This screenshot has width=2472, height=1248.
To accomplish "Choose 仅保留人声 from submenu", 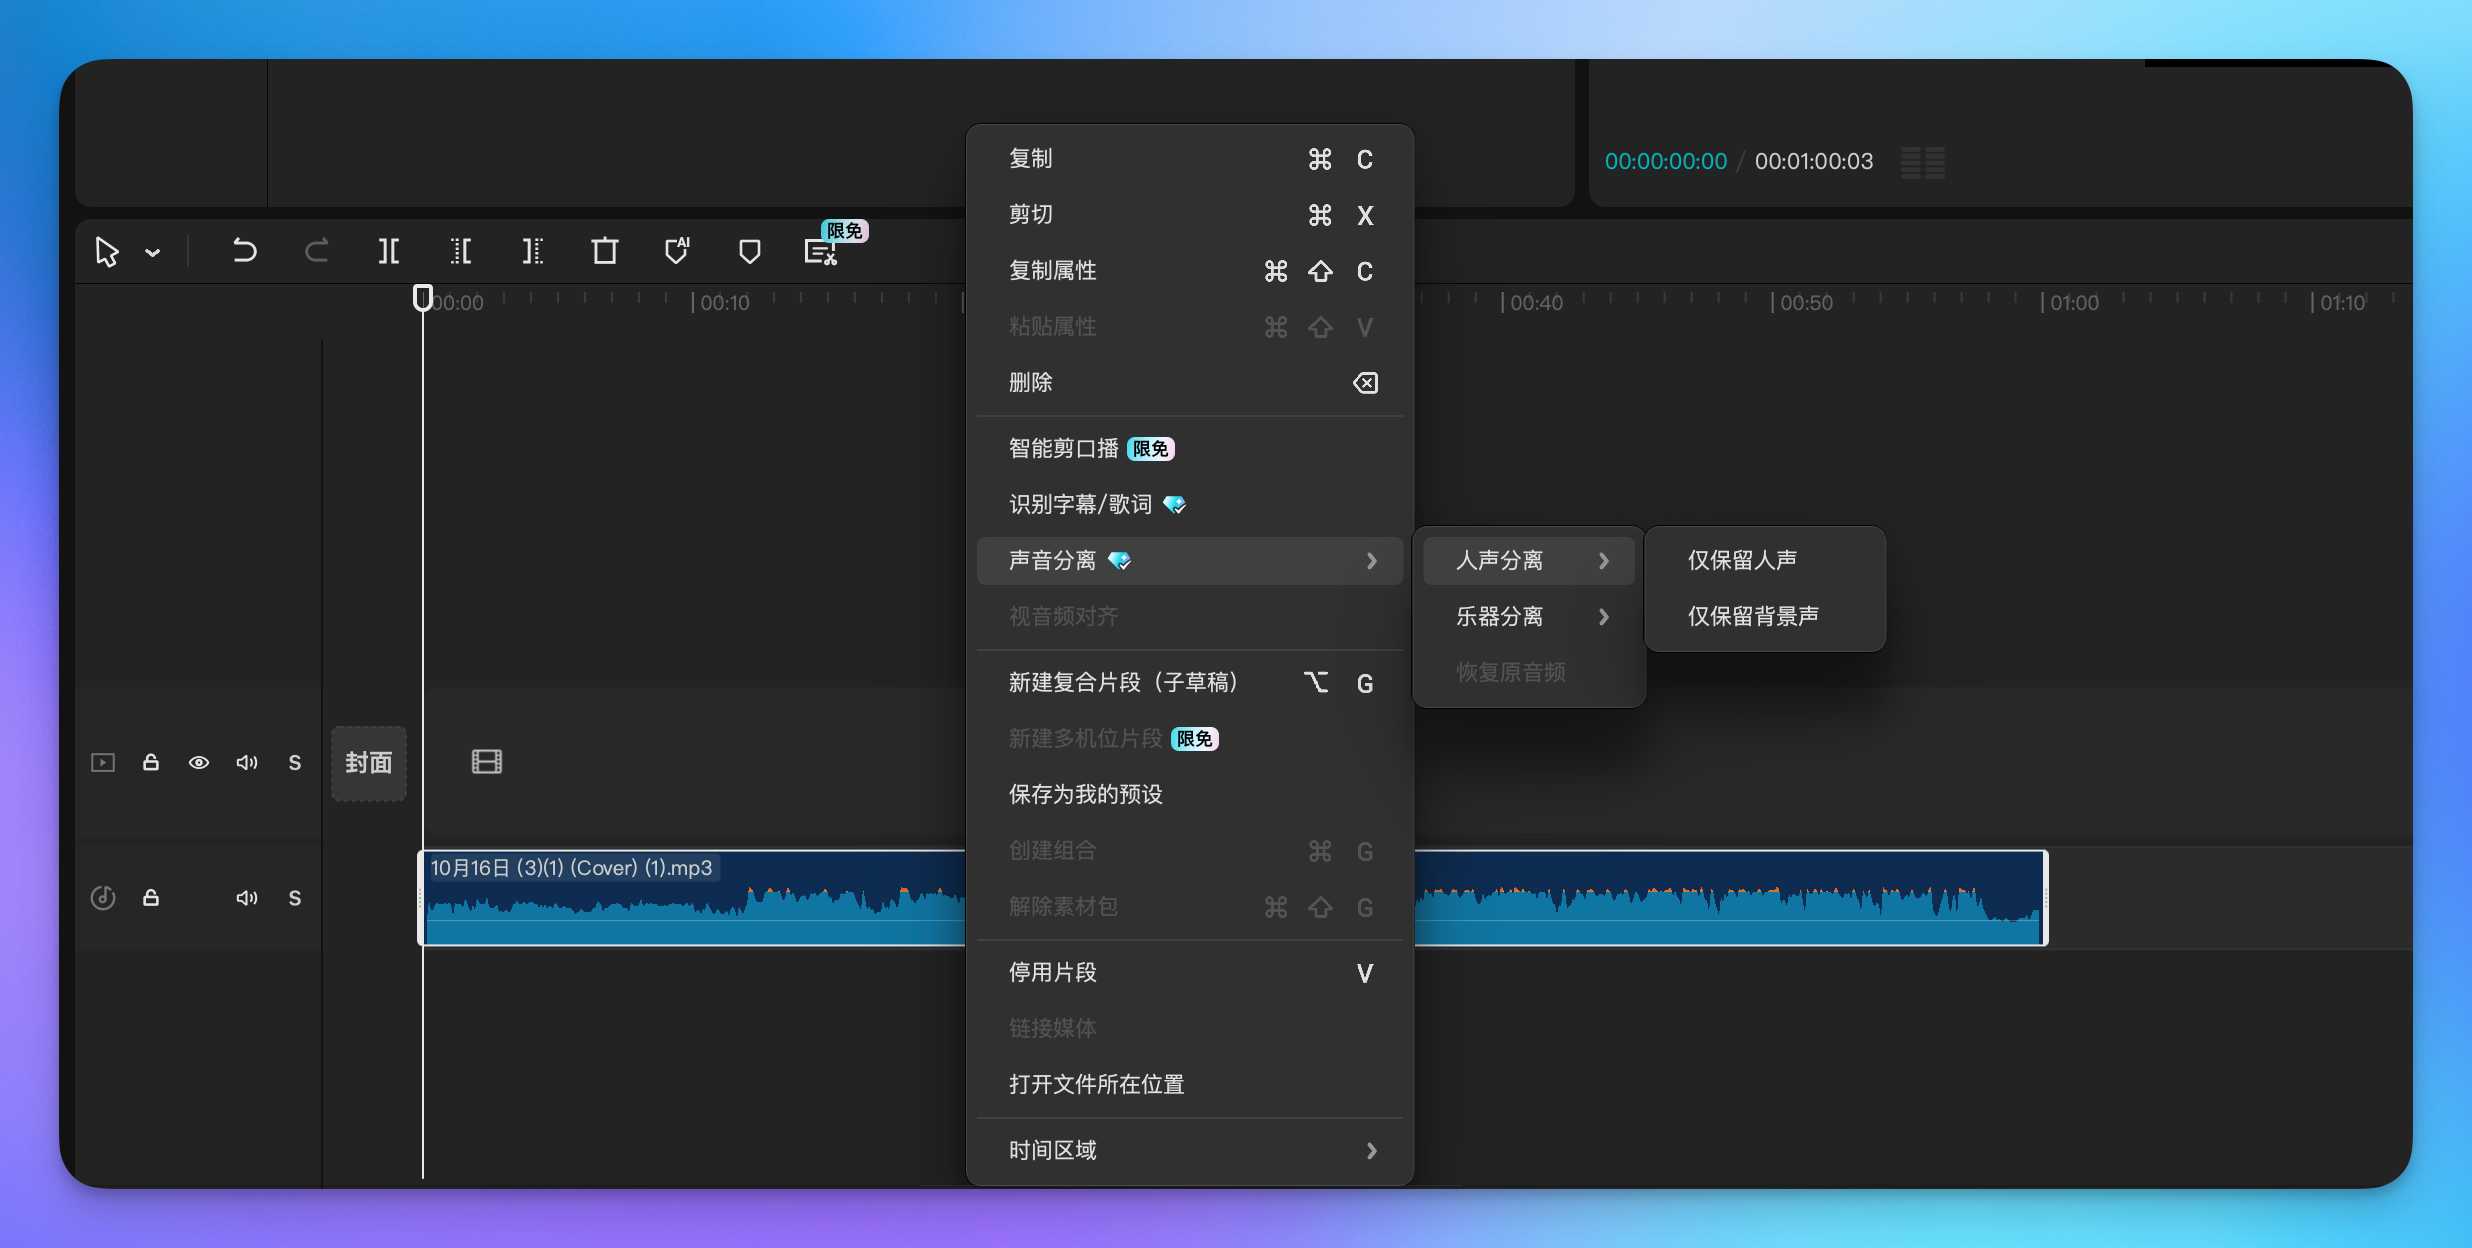I will click(x=1743, y=560).
